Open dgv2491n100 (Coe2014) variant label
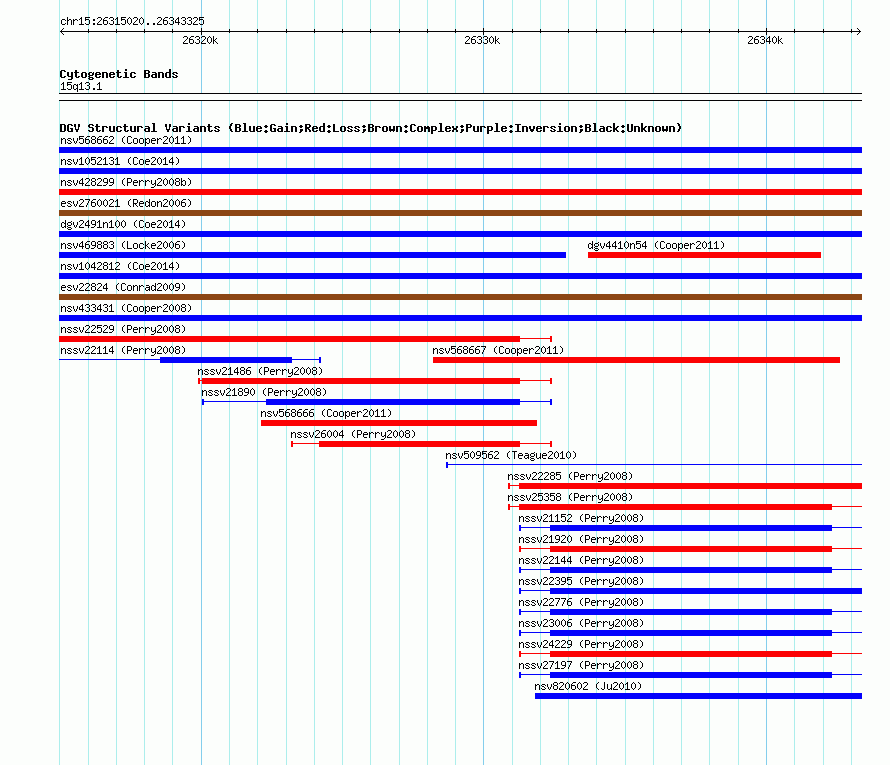890x765 pixels. click(x=123, y=224)
